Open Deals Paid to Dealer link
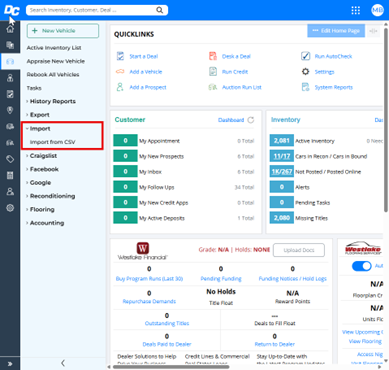The image size is (389, 370). [167, 344]
